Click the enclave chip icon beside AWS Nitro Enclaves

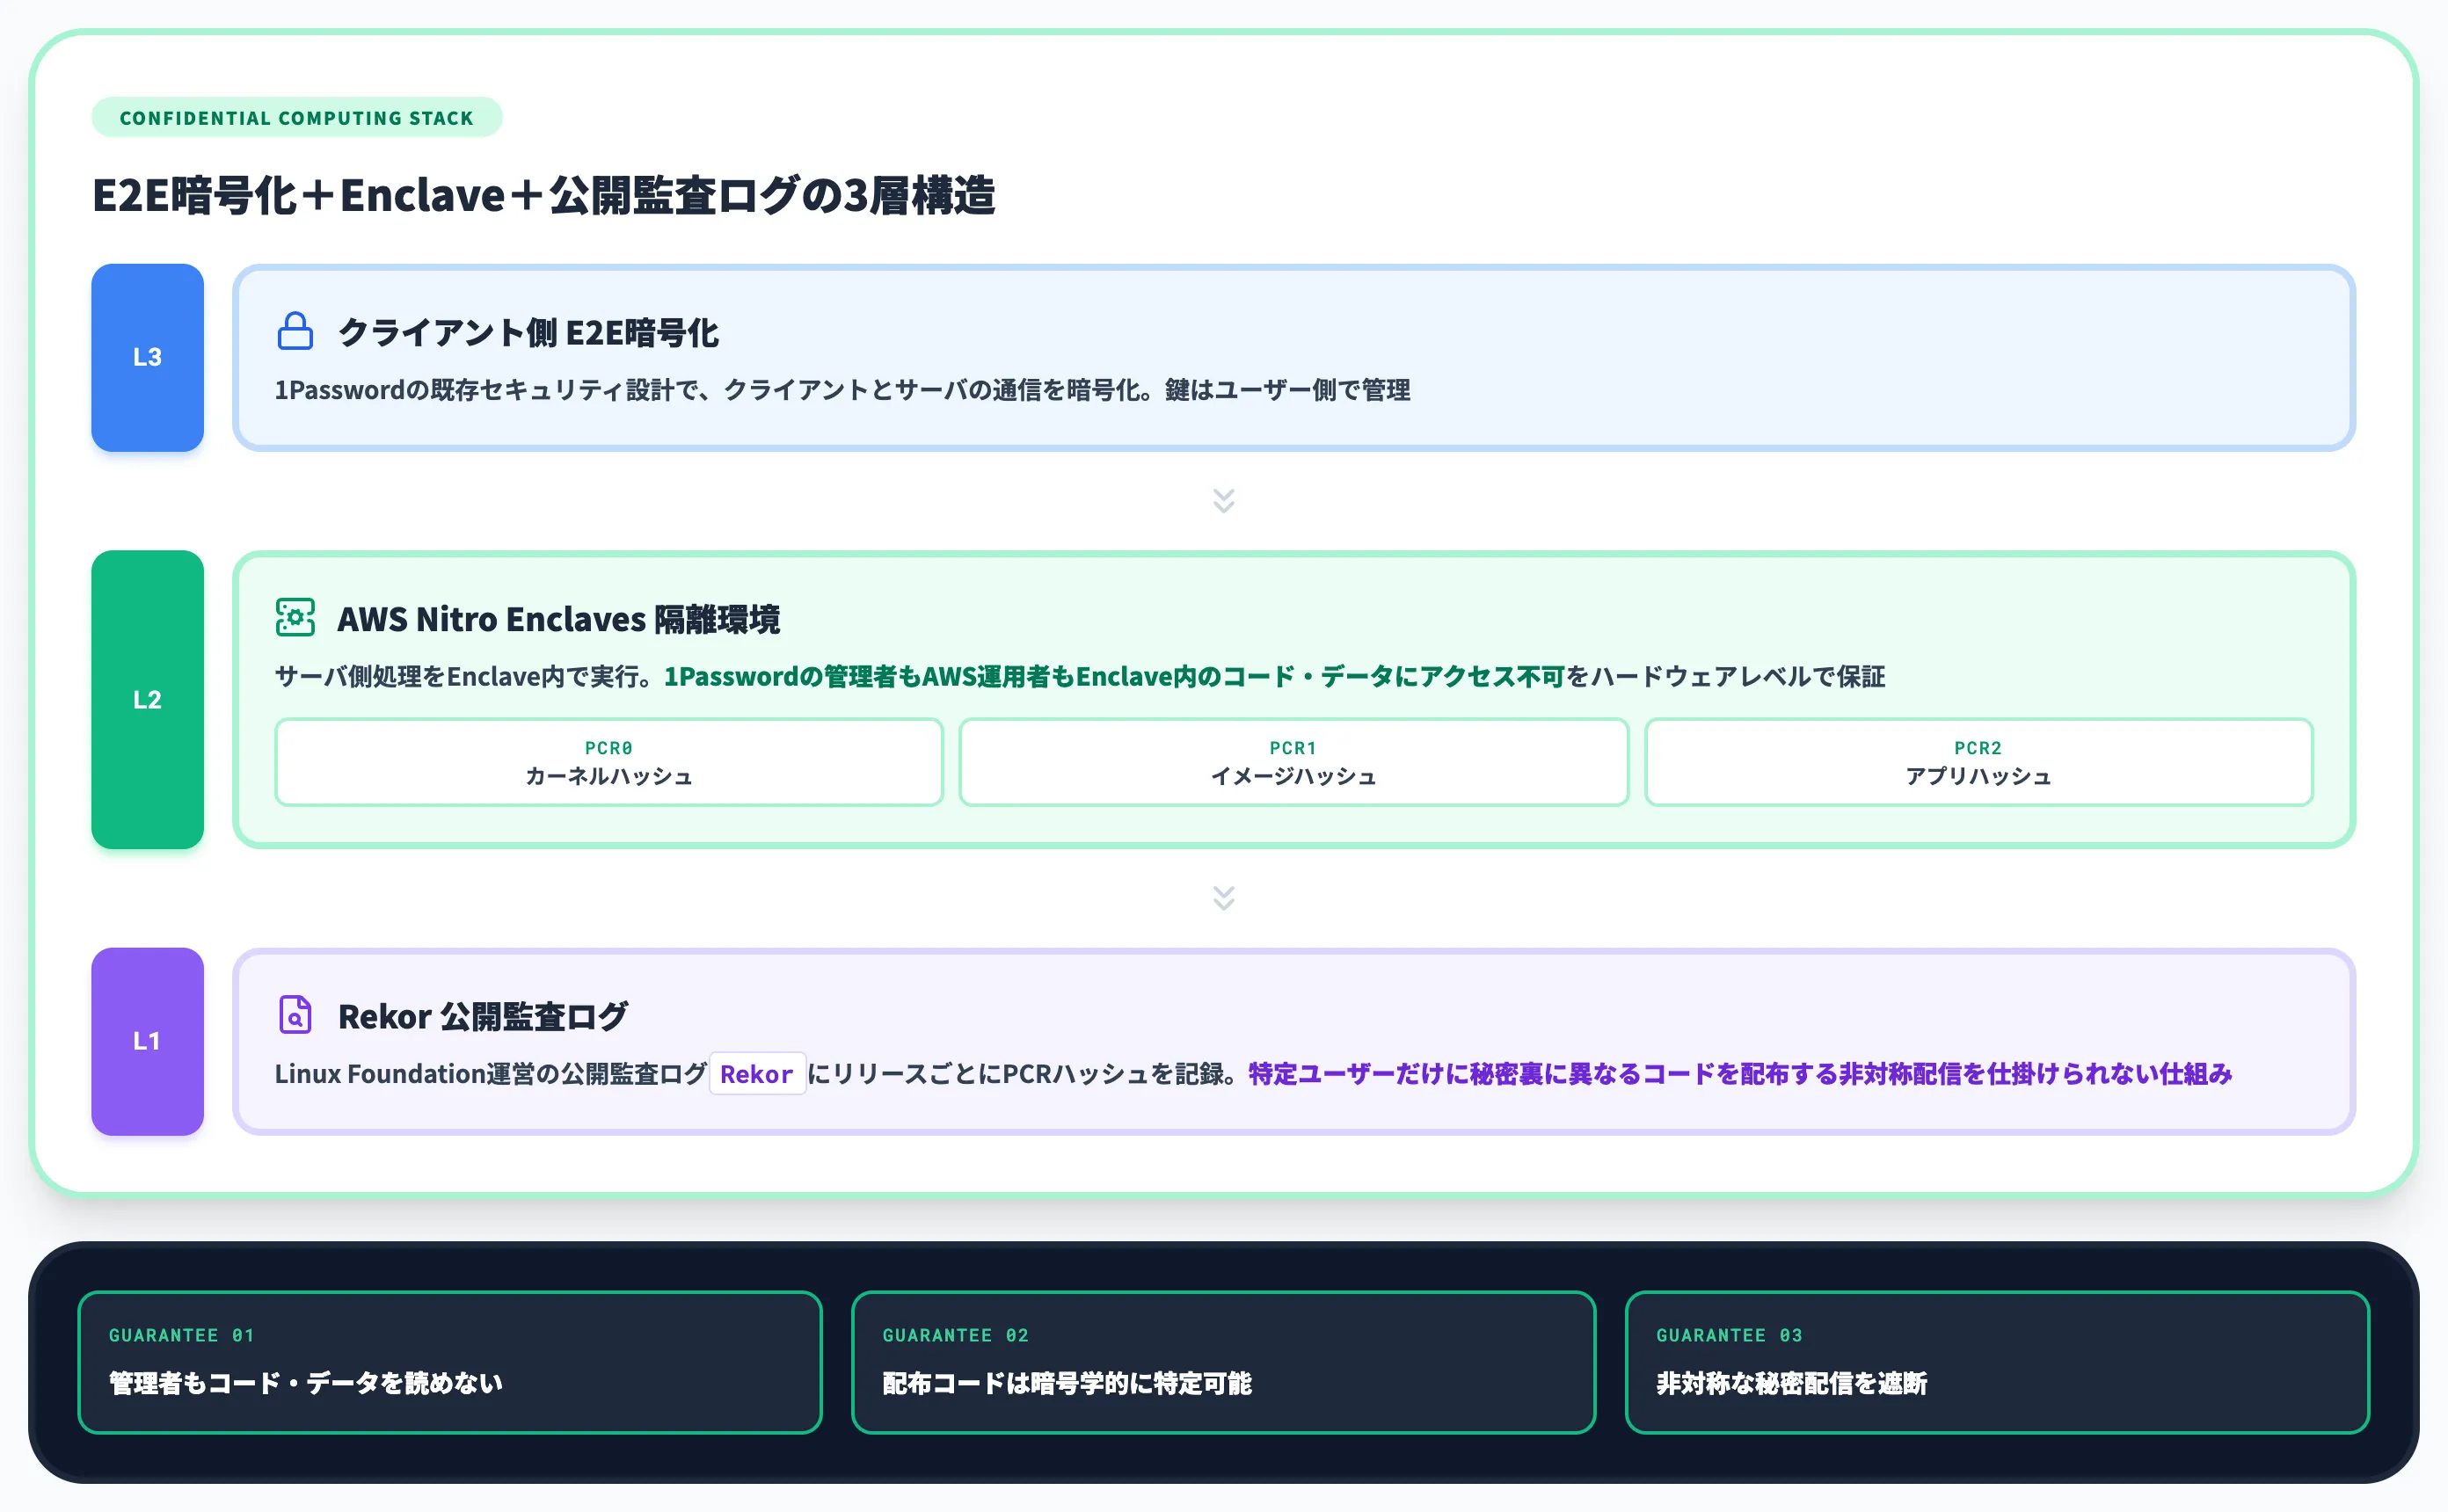click(295, 617)
